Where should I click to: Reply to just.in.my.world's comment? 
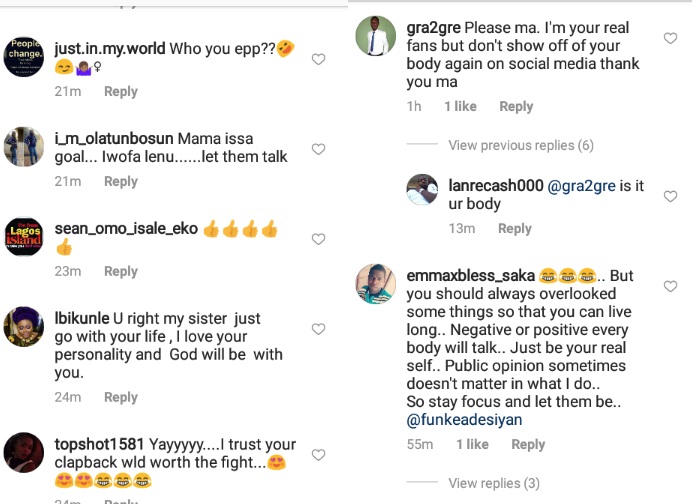click(121, 91)
